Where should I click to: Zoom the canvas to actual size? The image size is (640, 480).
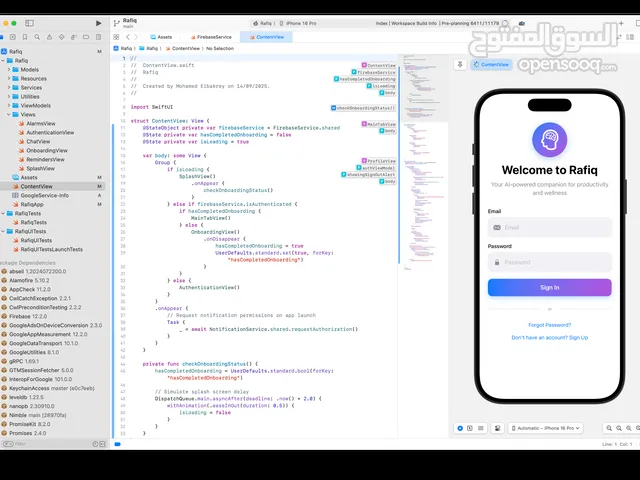pos(619,428)
